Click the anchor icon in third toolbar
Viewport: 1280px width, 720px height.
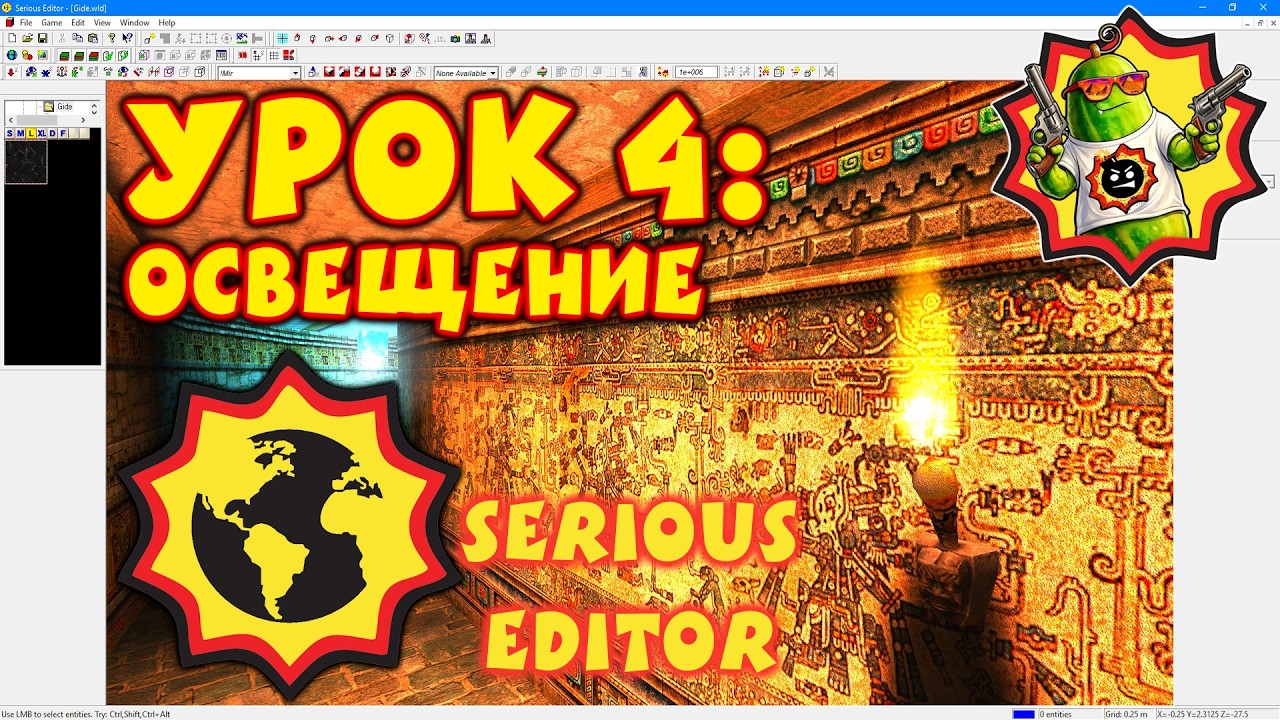click(x=62, y=72)
